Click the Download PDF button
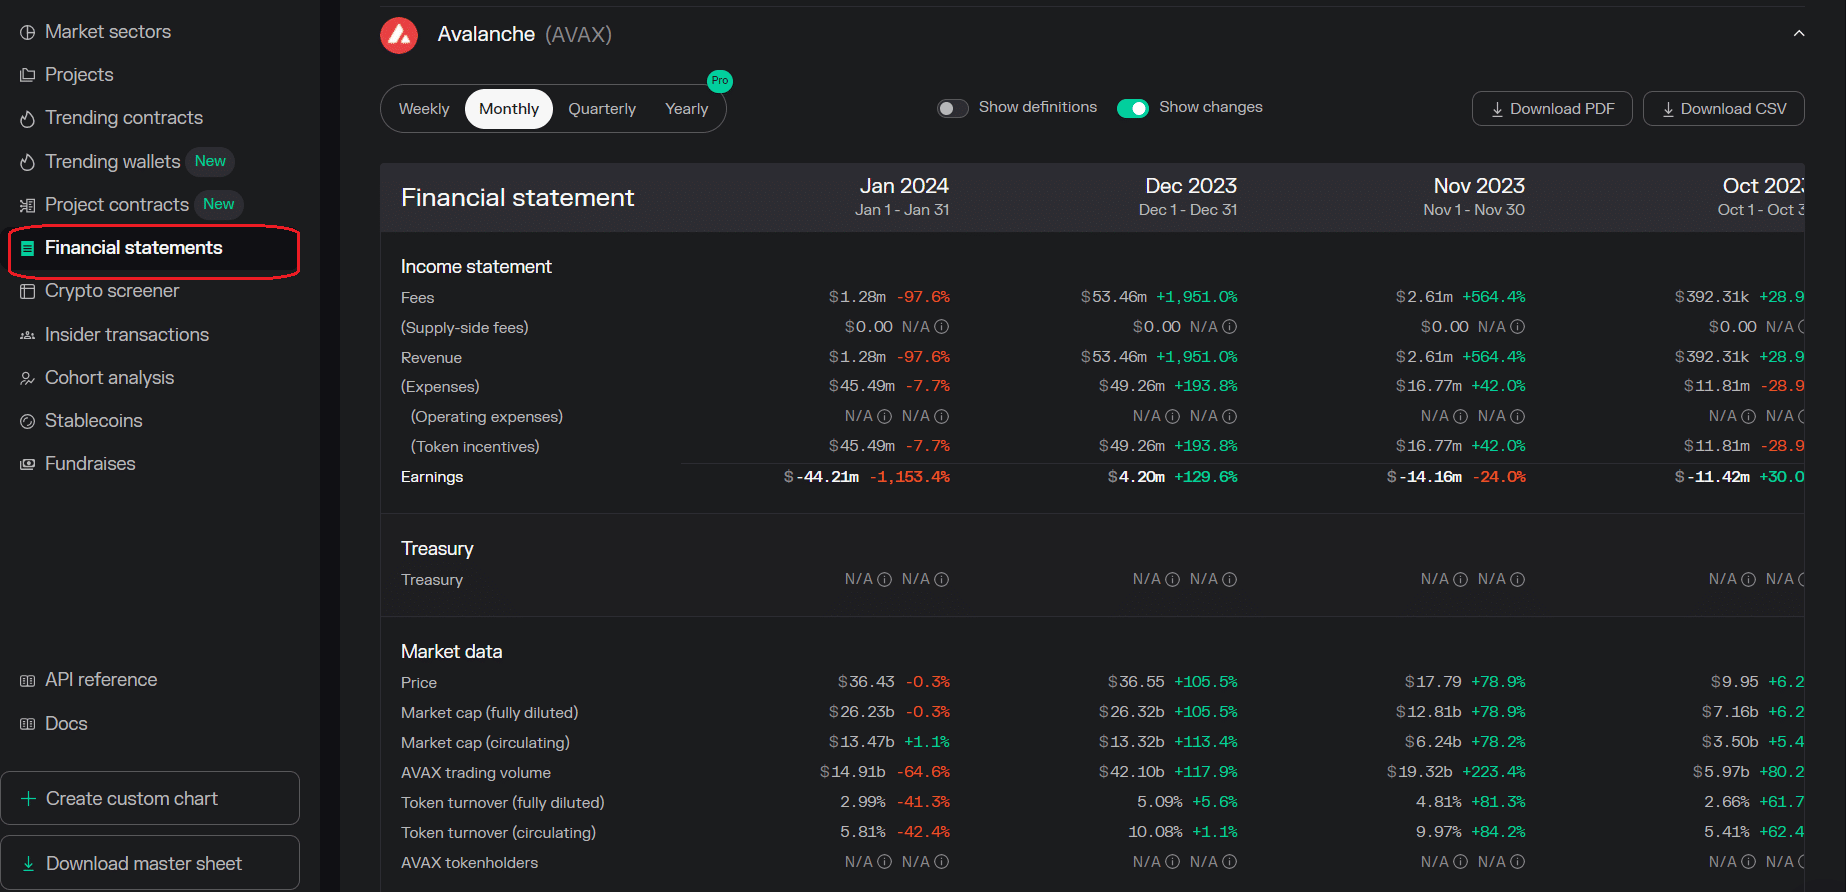 coord(1552,109)
